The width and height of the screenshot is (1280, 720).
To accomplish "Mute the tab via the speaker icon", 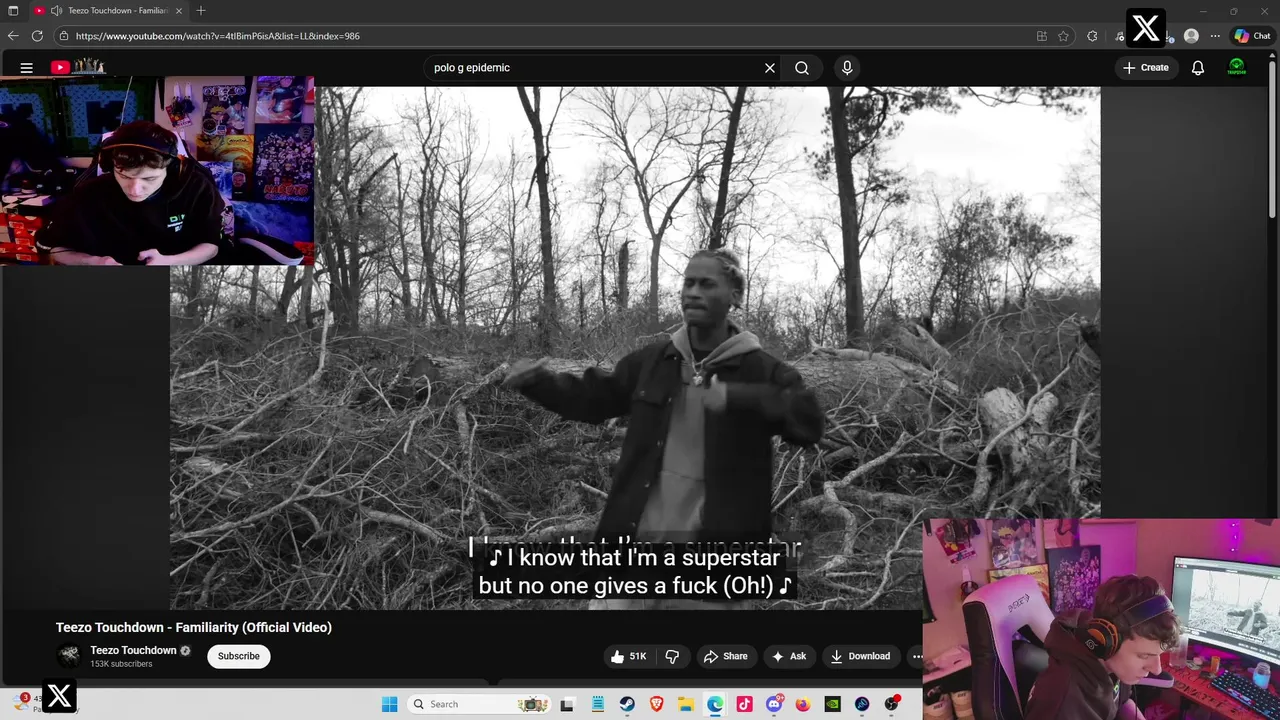I will tap(56, 10).
